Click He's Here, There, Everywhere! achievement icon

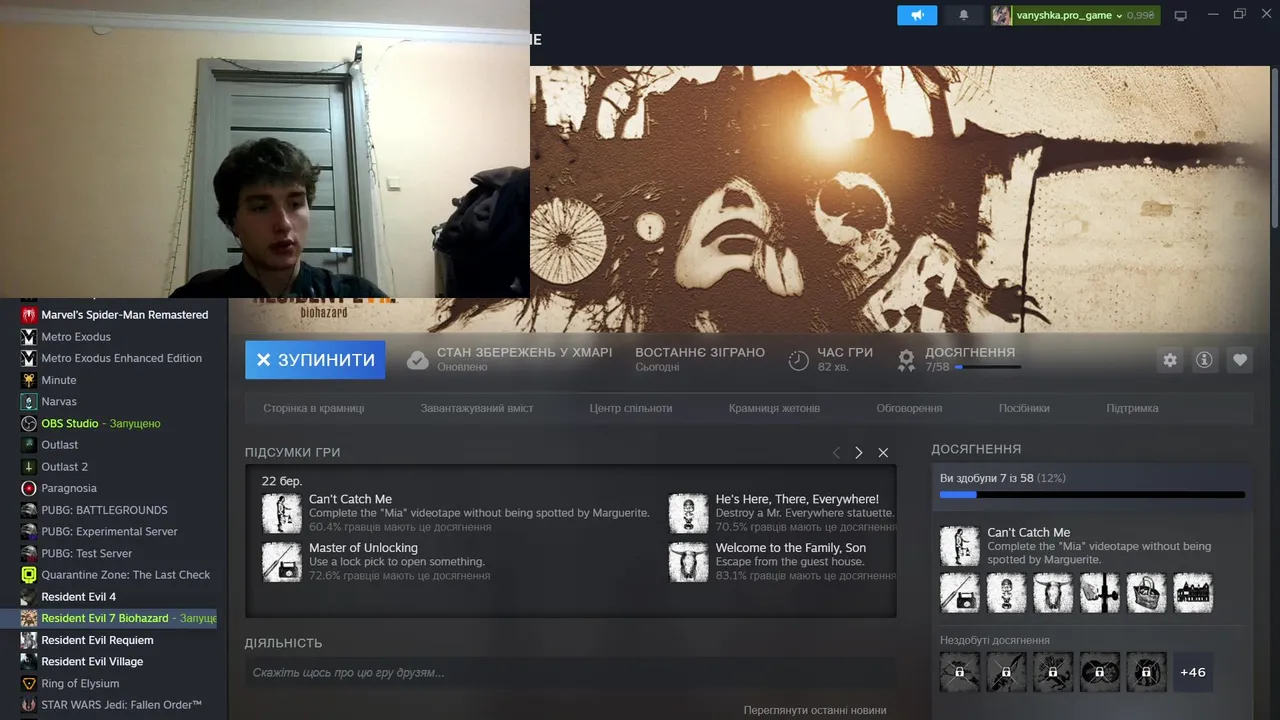[x=688, y=513]
